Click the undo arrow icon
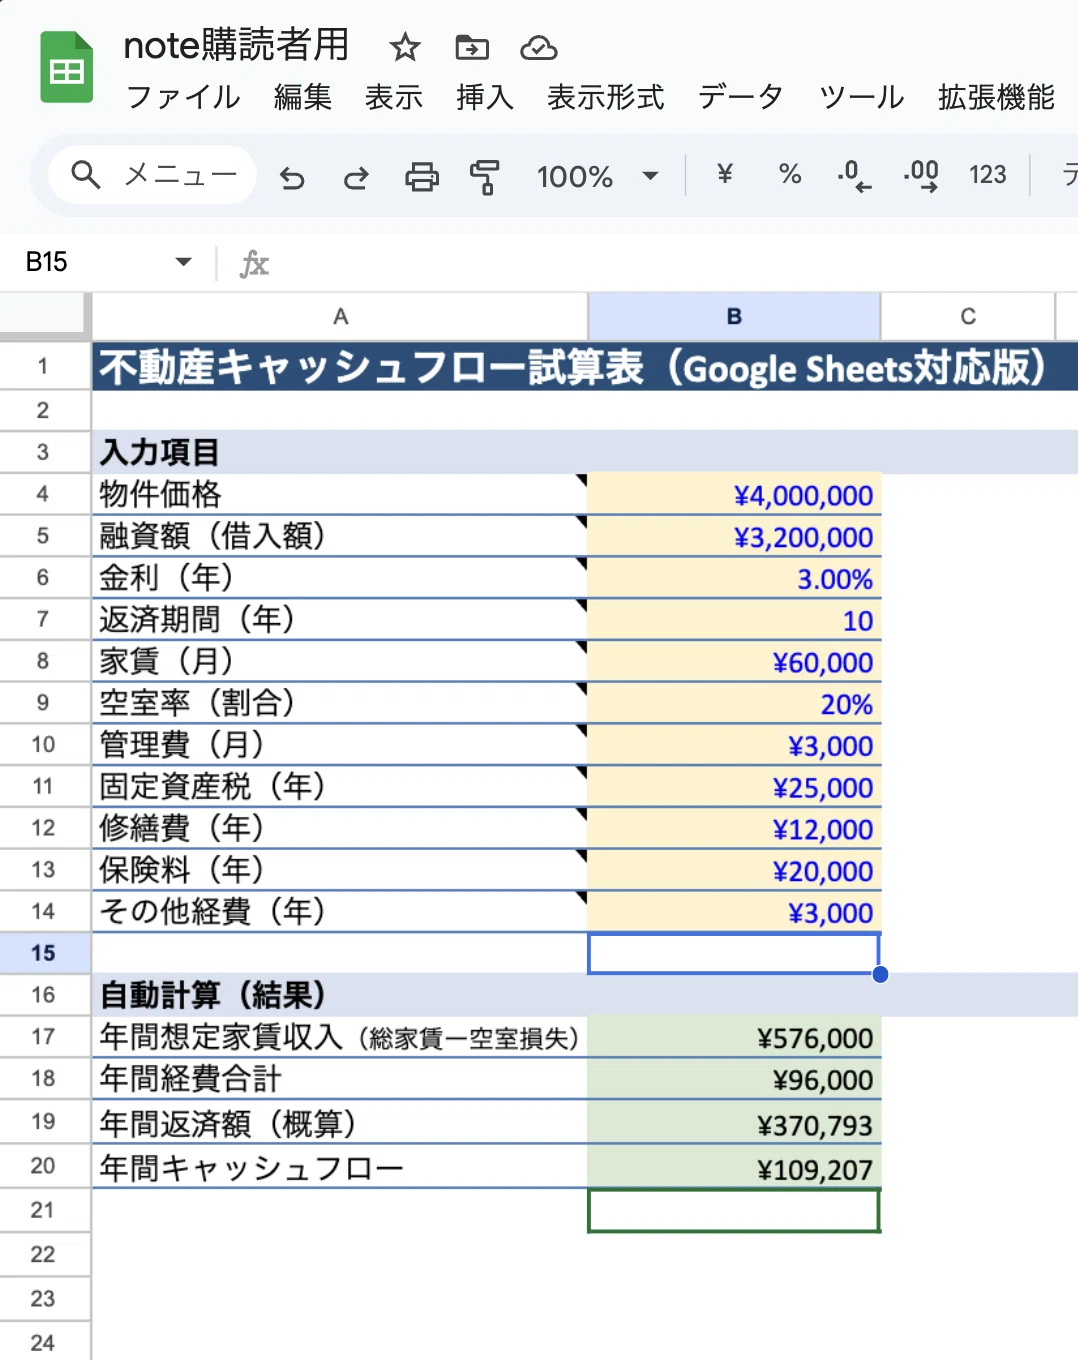Viewport: 1078px width, 1360px height. (291, 178)
